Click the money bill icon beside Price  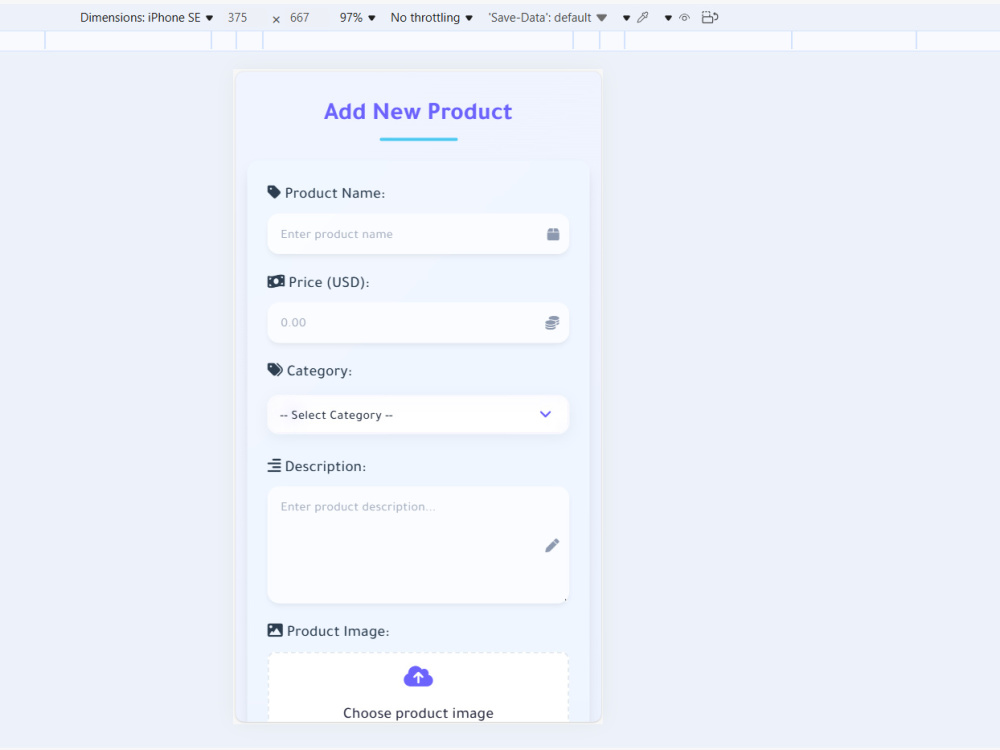coord(276,281)
